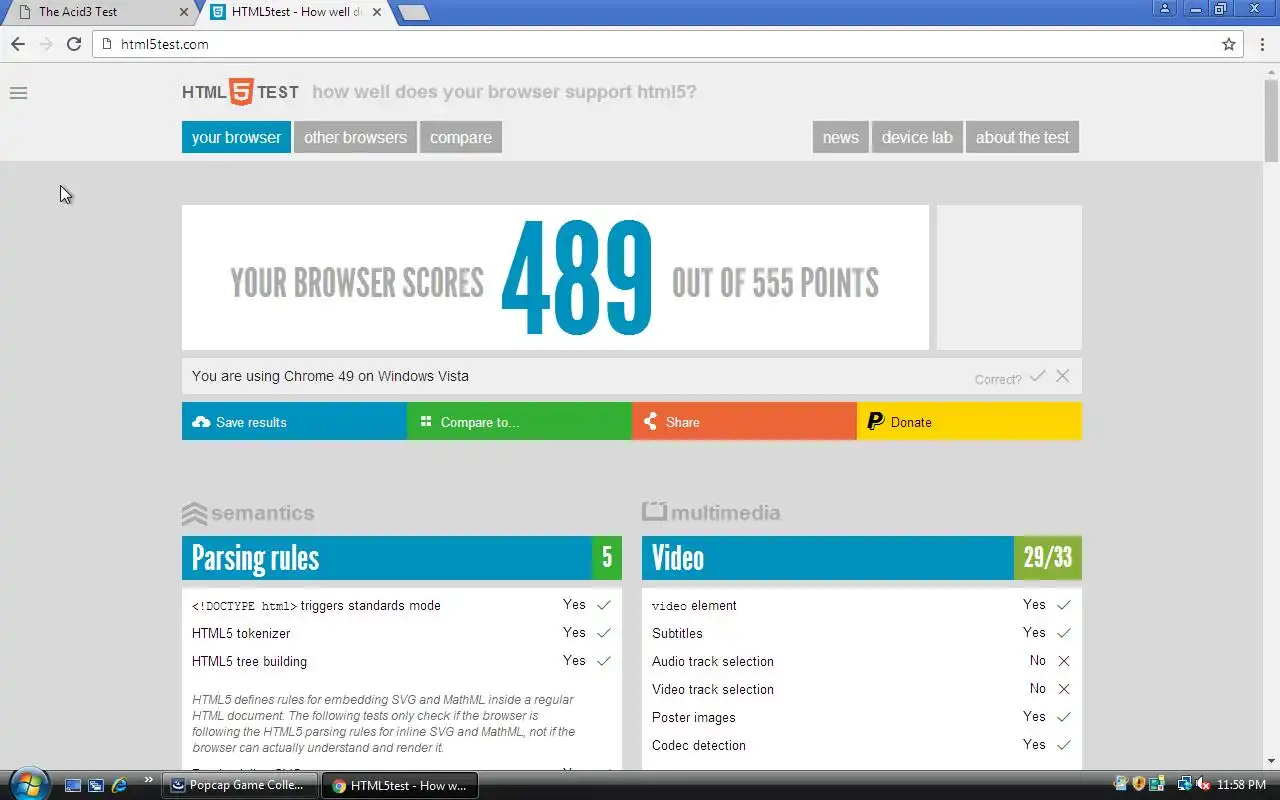The height and width of the screenshot is (800, 1280).
Task: Open the hamburger menu icon on the page
Action: (18, 93)
